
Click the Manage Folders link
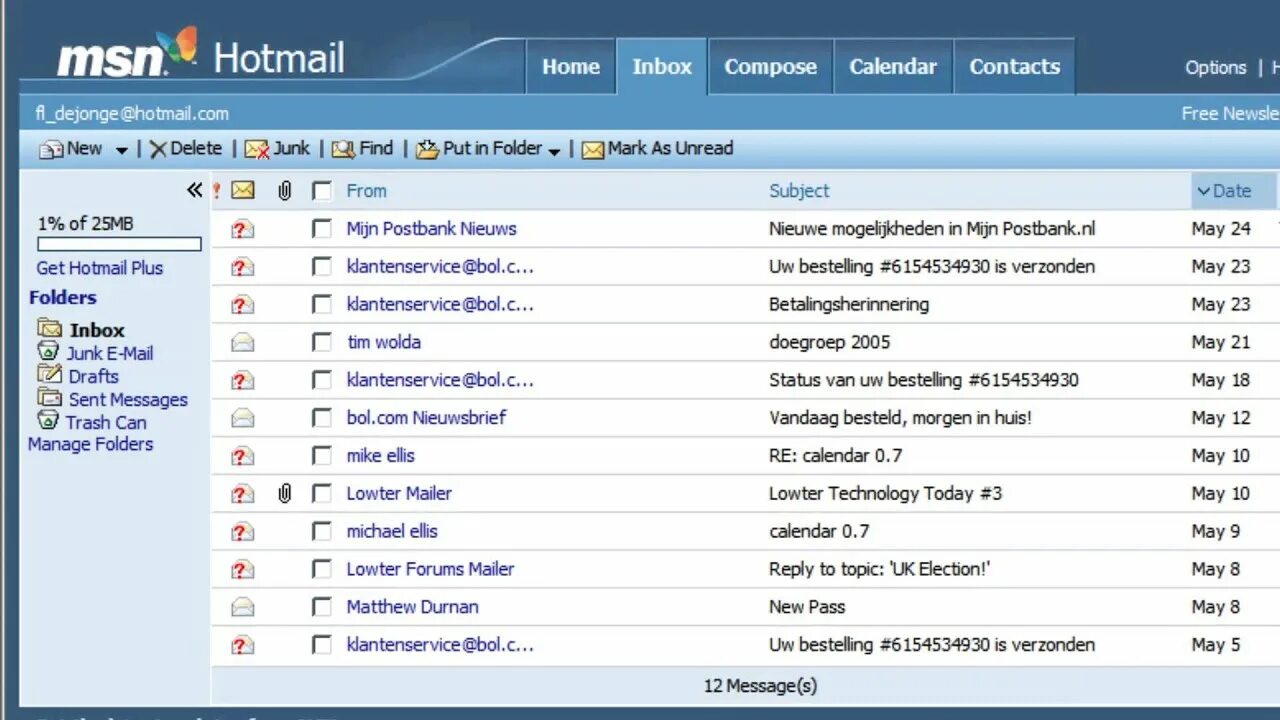pyautogui.click(x=90, y=444)
